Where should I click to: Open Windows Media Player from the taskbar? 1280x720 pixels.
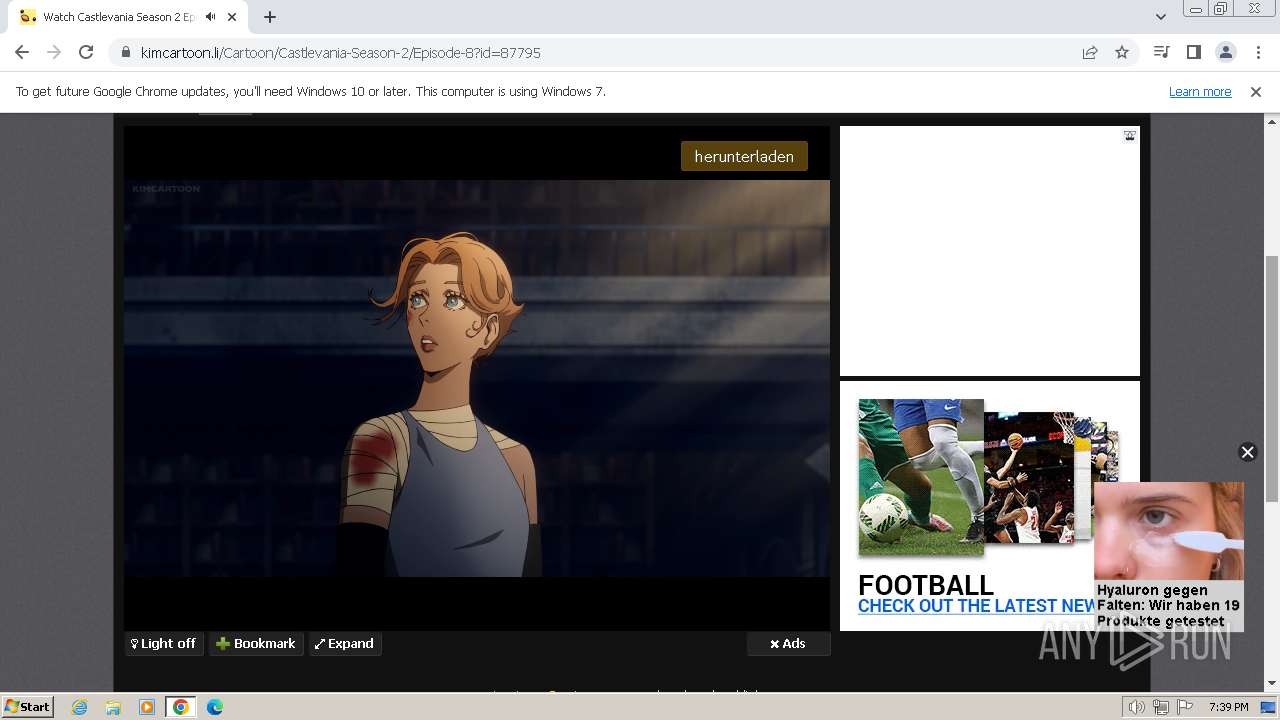[147, 707]
